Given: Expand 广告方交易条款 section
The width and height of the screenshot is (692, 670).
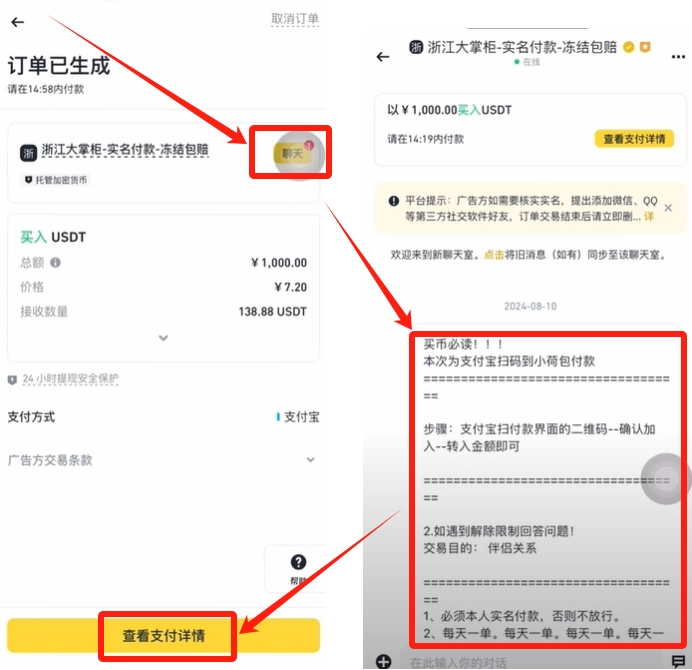Looking at the screenshot, I should click(x=163, y=460).
